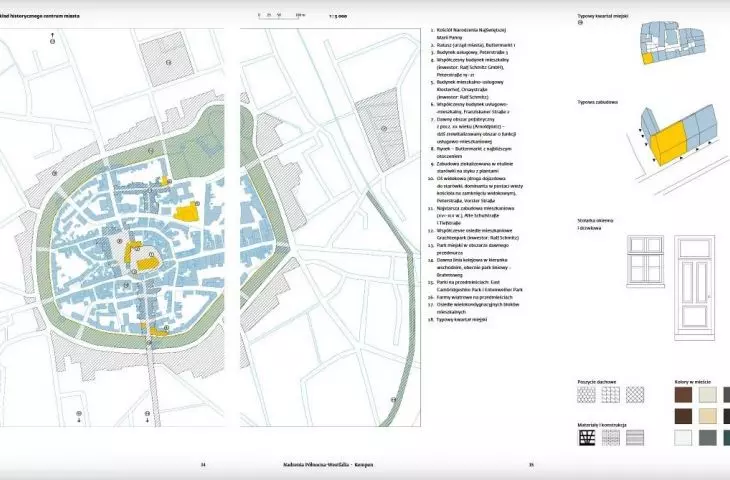Select legend entry 14, Dawna linia kolejowa
Image resolution: width=730 pixels, height=480 pixels.
click(x=469, y=267)
